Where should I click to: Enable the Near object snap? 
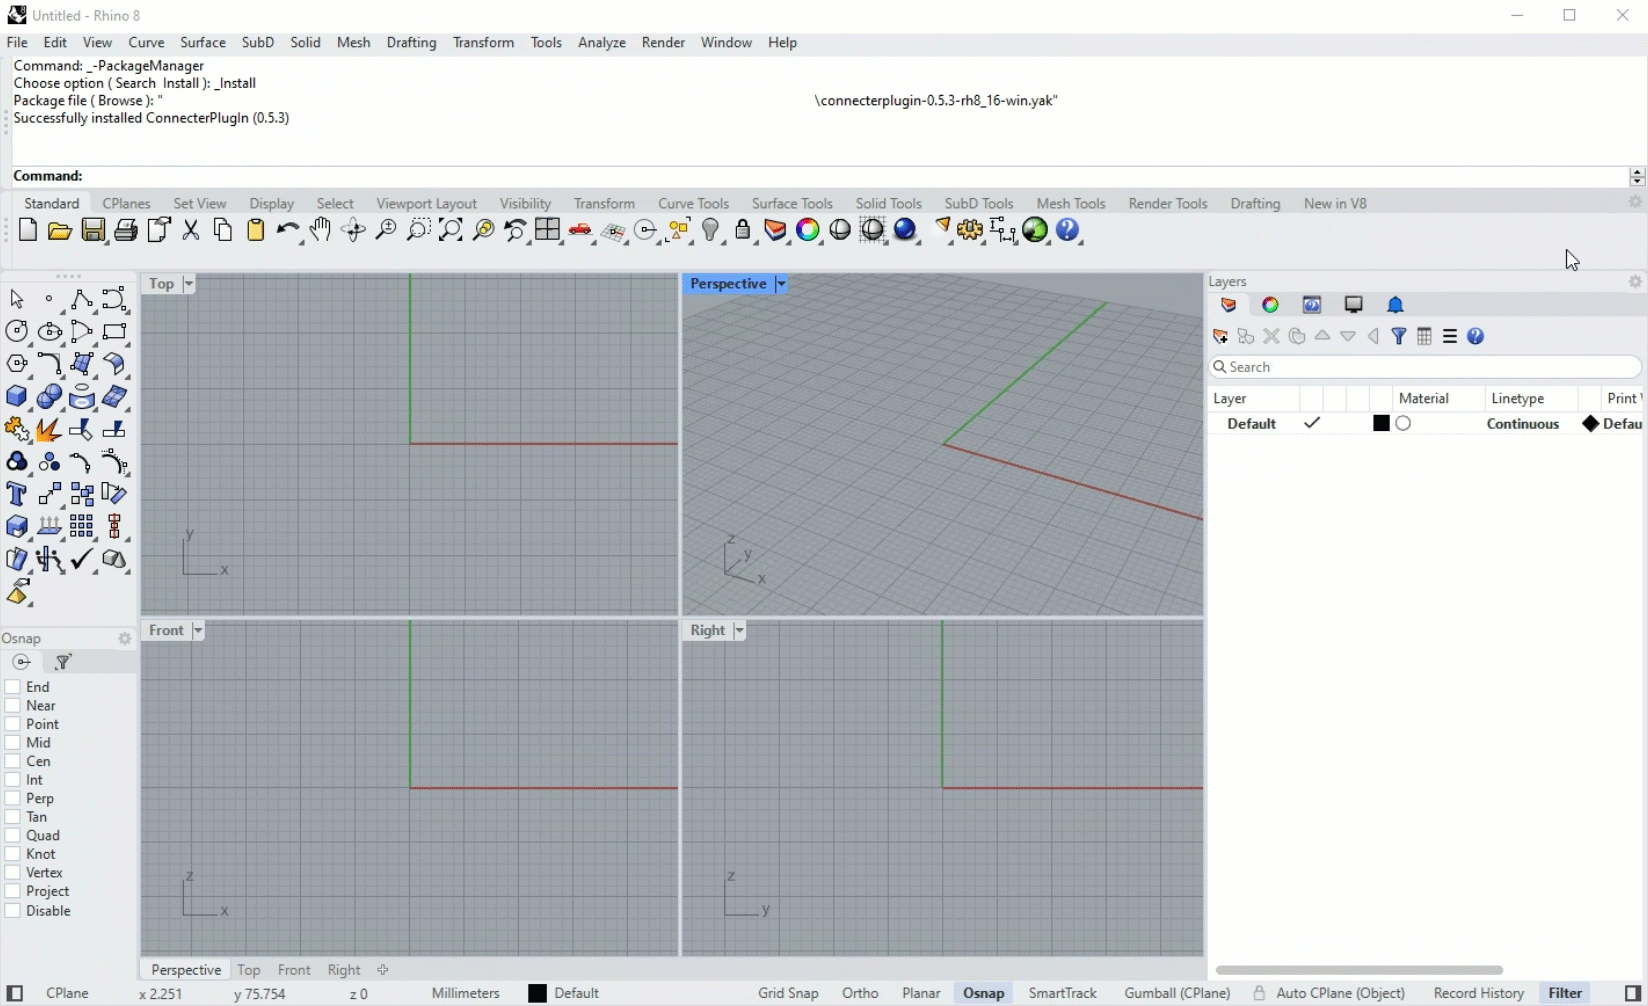(13, 706)
